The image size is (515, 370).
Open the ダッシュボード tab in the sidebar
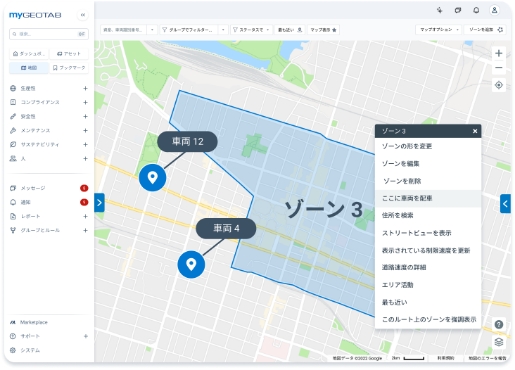pyautogui.click(x=29, y=54)
